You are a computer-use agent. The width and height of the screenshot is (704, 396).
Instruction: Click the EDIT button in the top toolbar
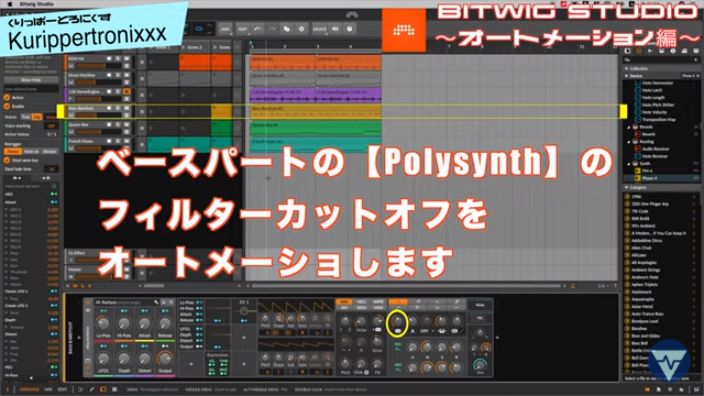click(x=242, y=29)
